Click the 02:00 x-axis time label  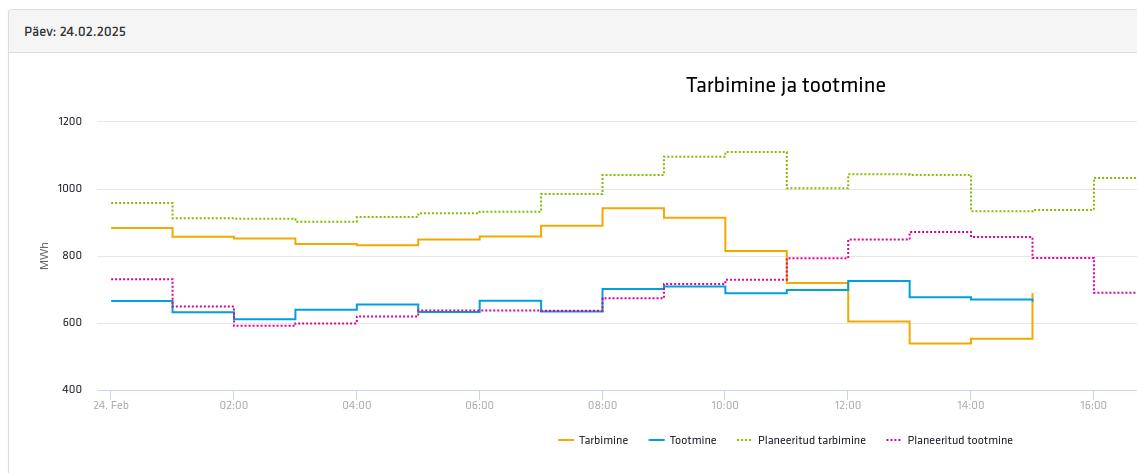click(x=233, y=405)
